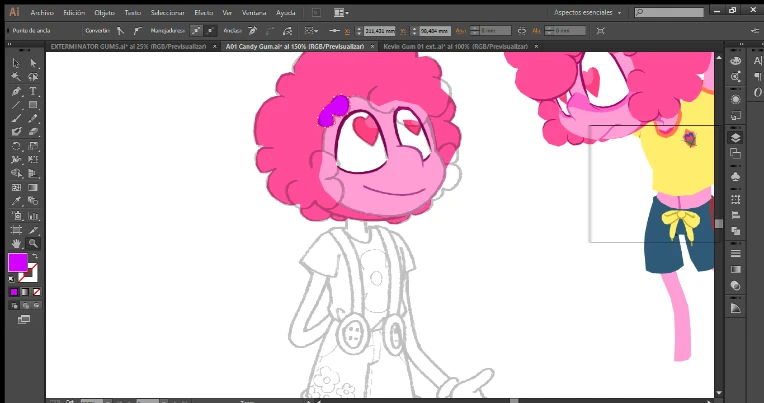764x403 pixels.
Task: Select the Shape Builder tool
Action: click(16, 173)
